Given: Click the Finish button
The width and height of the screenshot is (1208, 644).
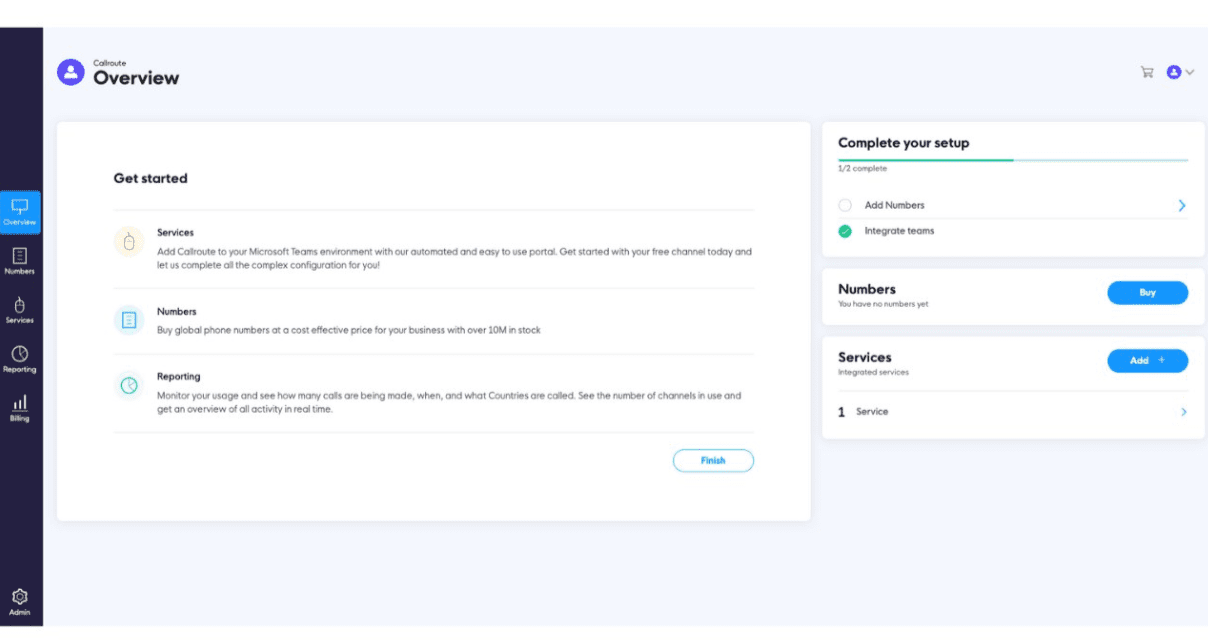Looking at the screenshot, I should tap(713, 461).
